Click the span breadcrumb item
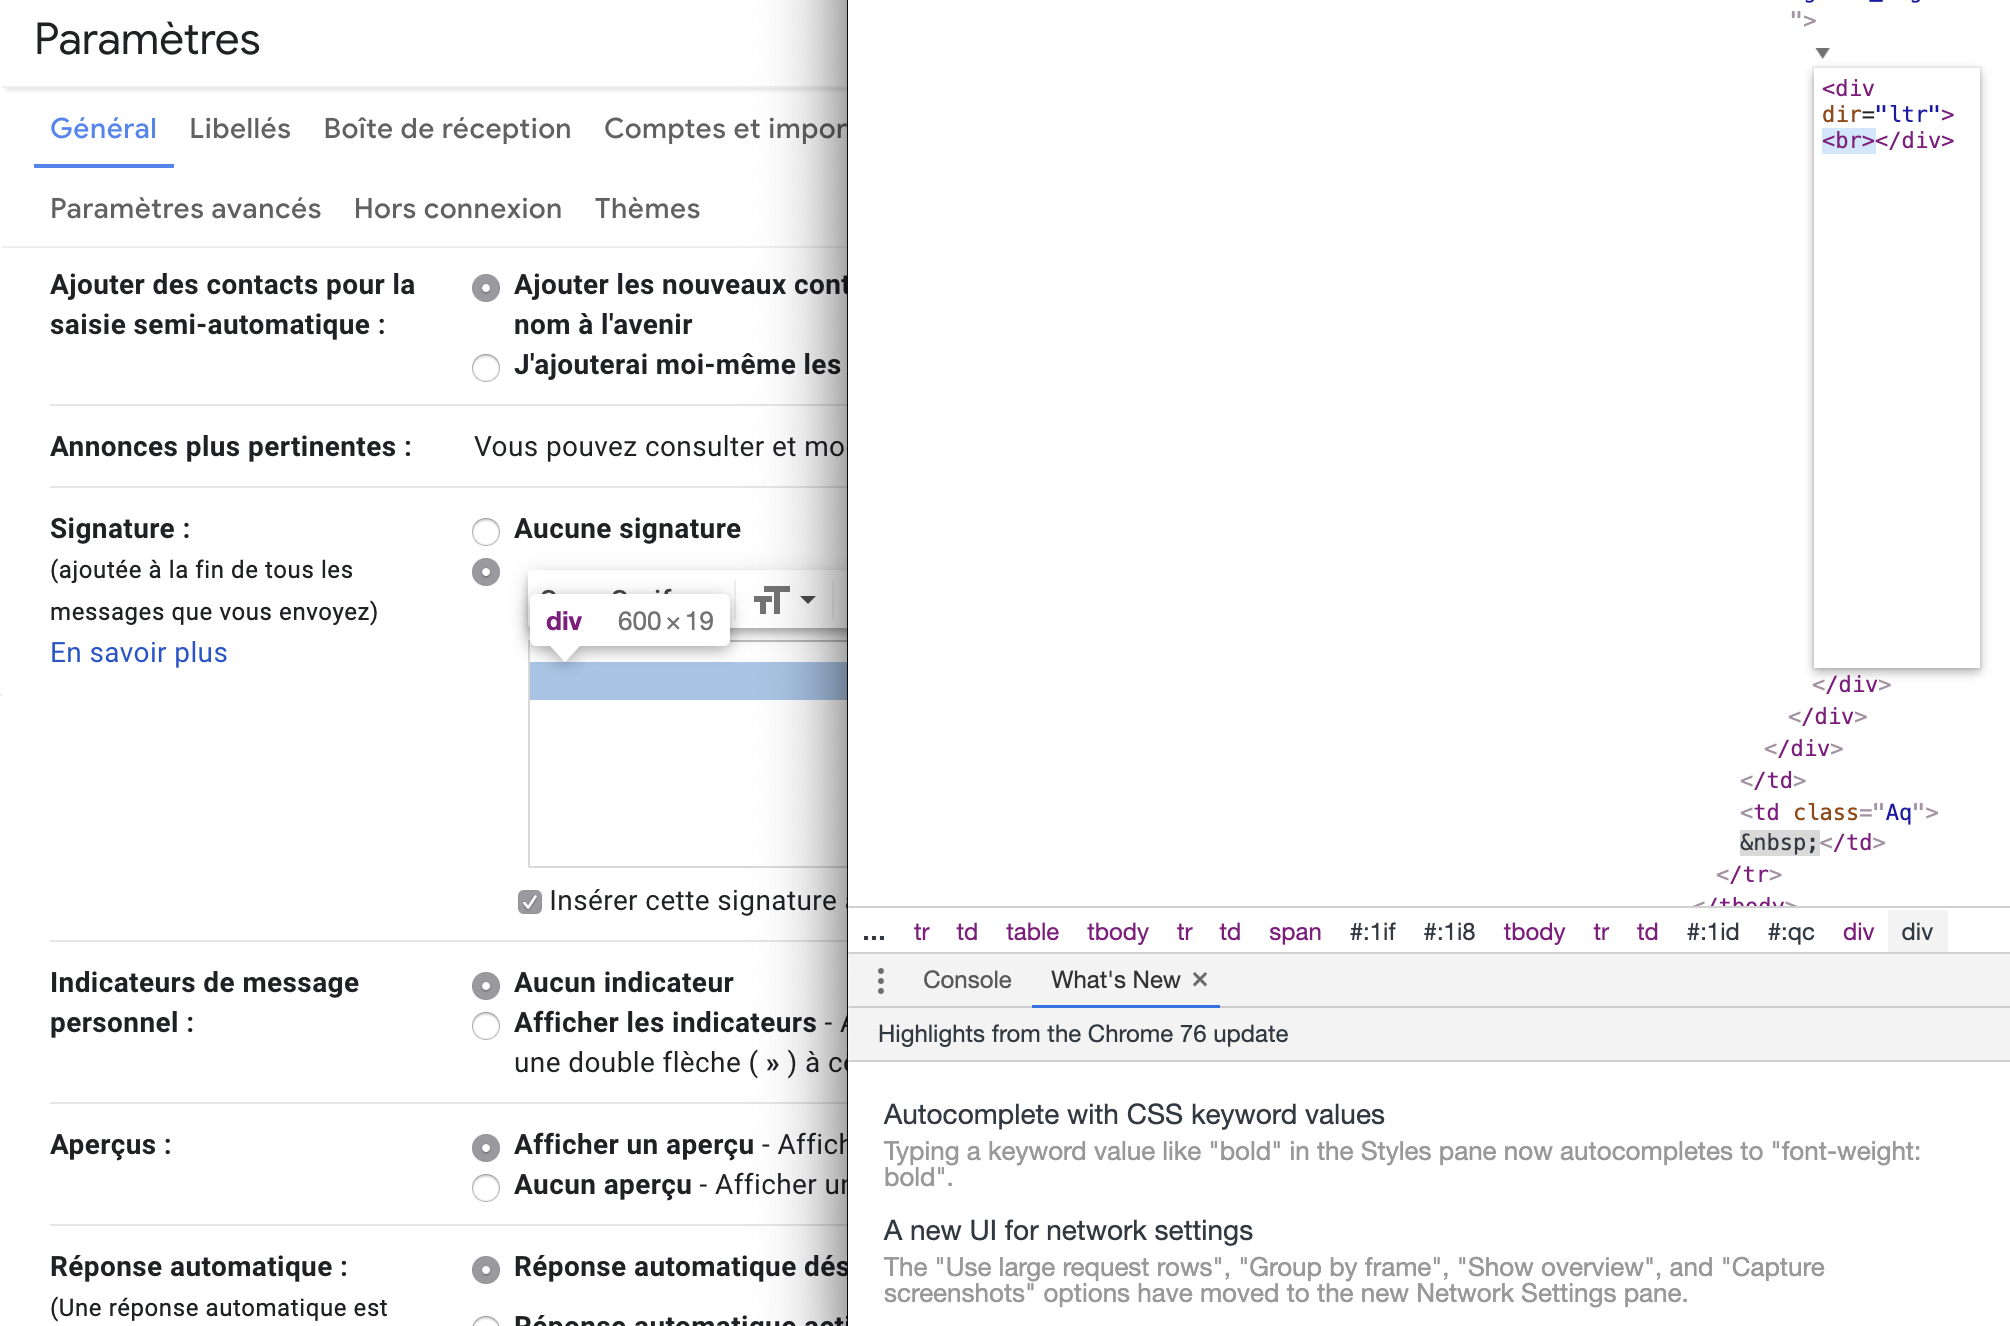This screenshot has width=2010, height=1326. coord(1294,932)
